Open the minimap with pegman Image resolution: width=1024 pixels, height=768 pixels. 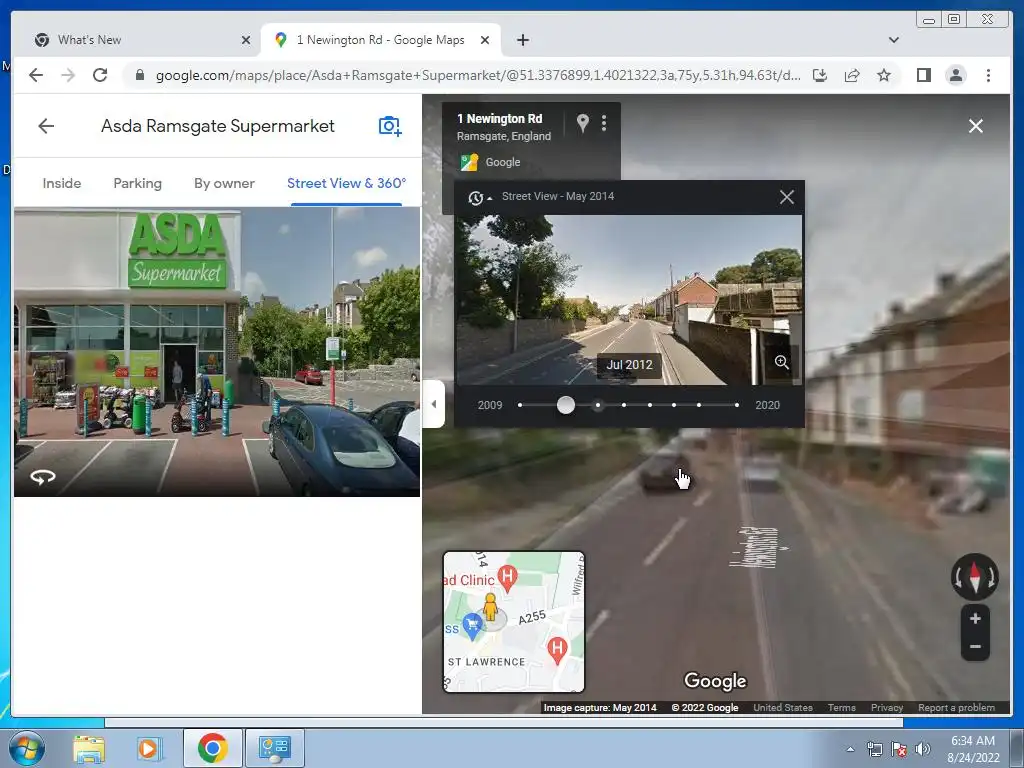click(514, 622)
